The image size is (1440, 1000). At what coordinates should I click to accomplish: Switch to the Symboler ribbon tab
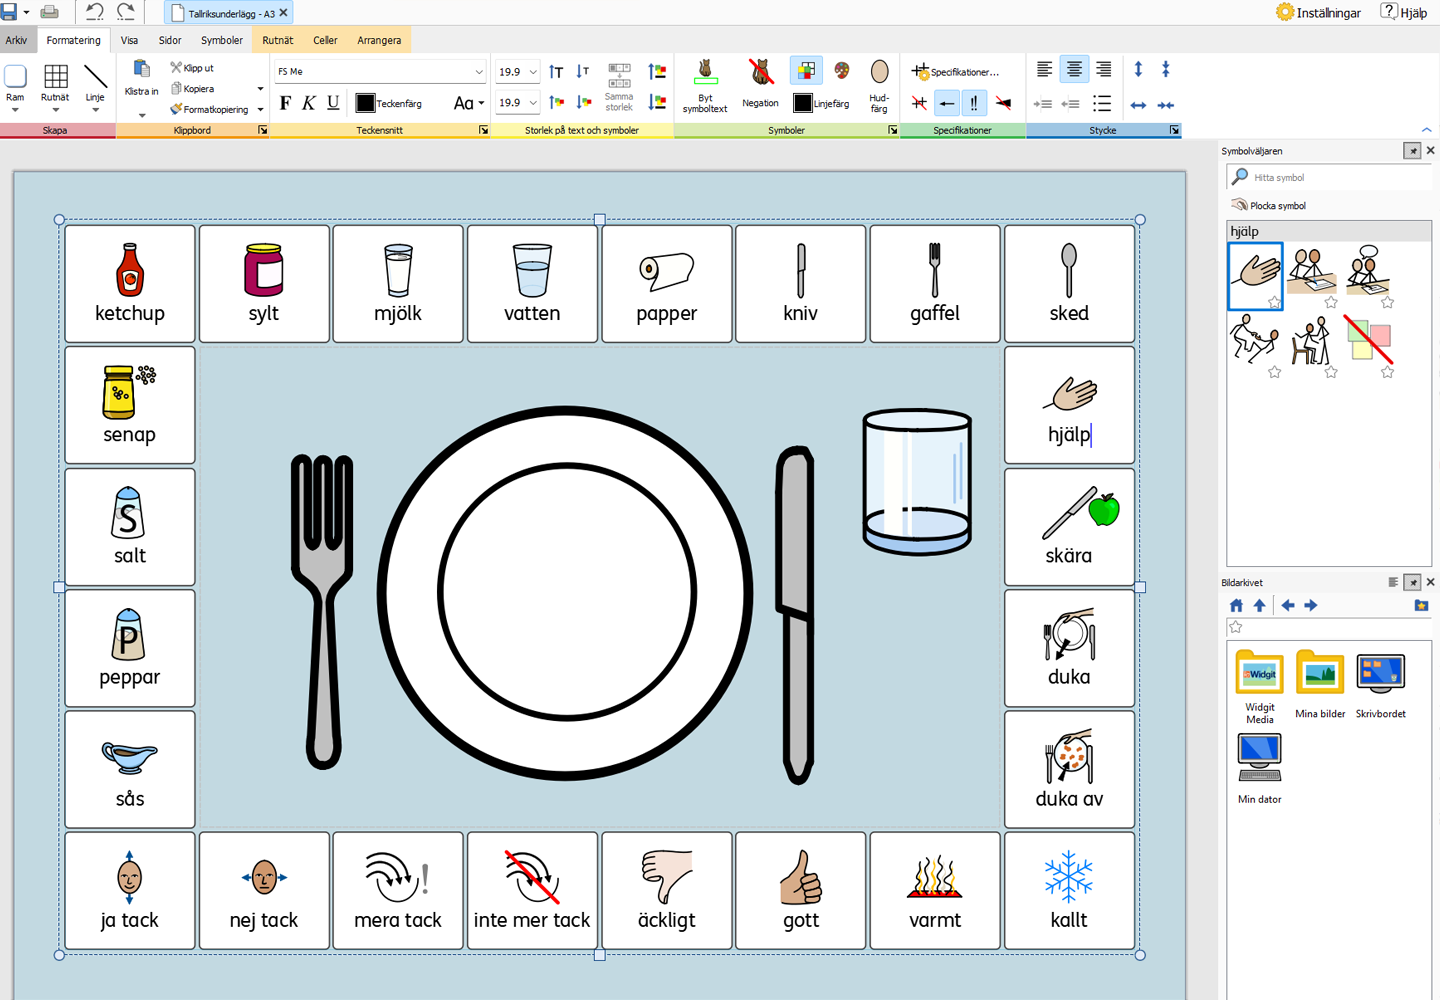coord(221,40)
